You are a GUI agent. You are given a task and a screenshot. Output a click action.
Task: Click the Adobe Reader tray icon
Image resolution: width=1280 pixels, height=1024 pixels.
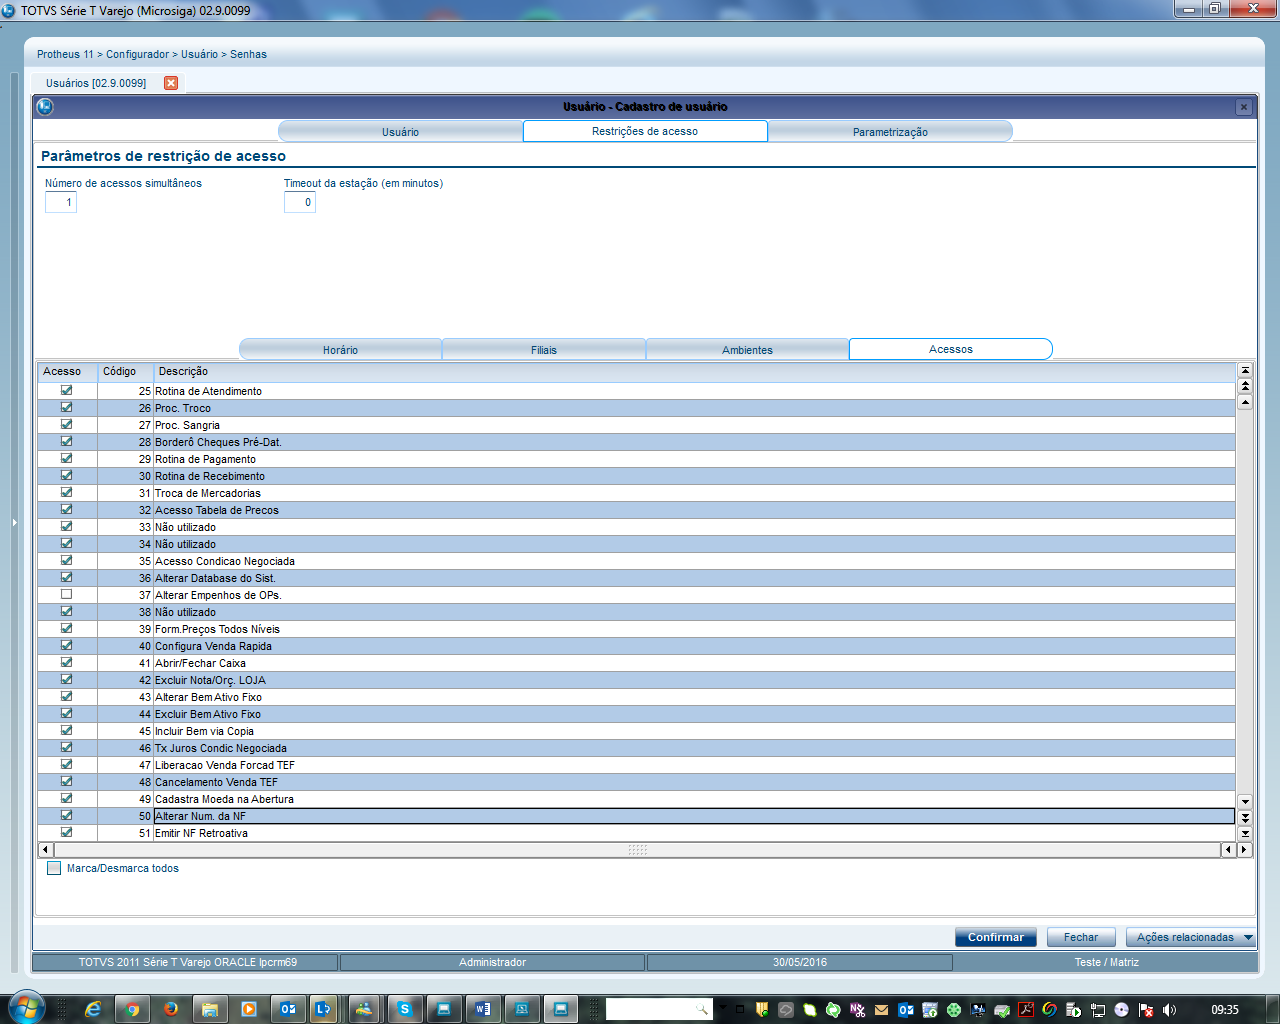pos(1026,1010)
